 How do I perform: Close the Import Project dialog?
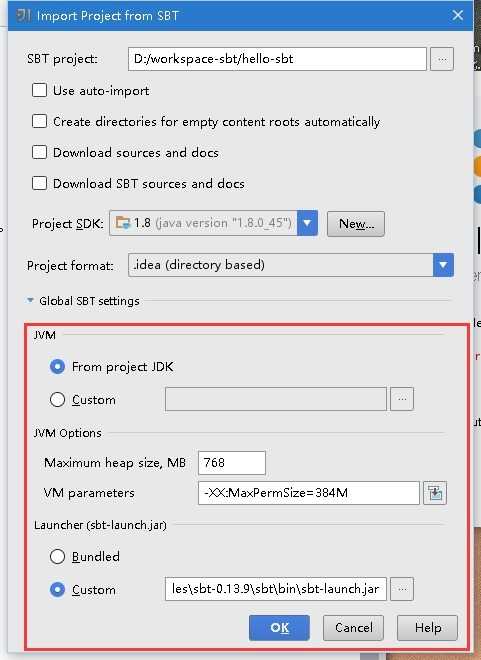click(x=458, y=16)
